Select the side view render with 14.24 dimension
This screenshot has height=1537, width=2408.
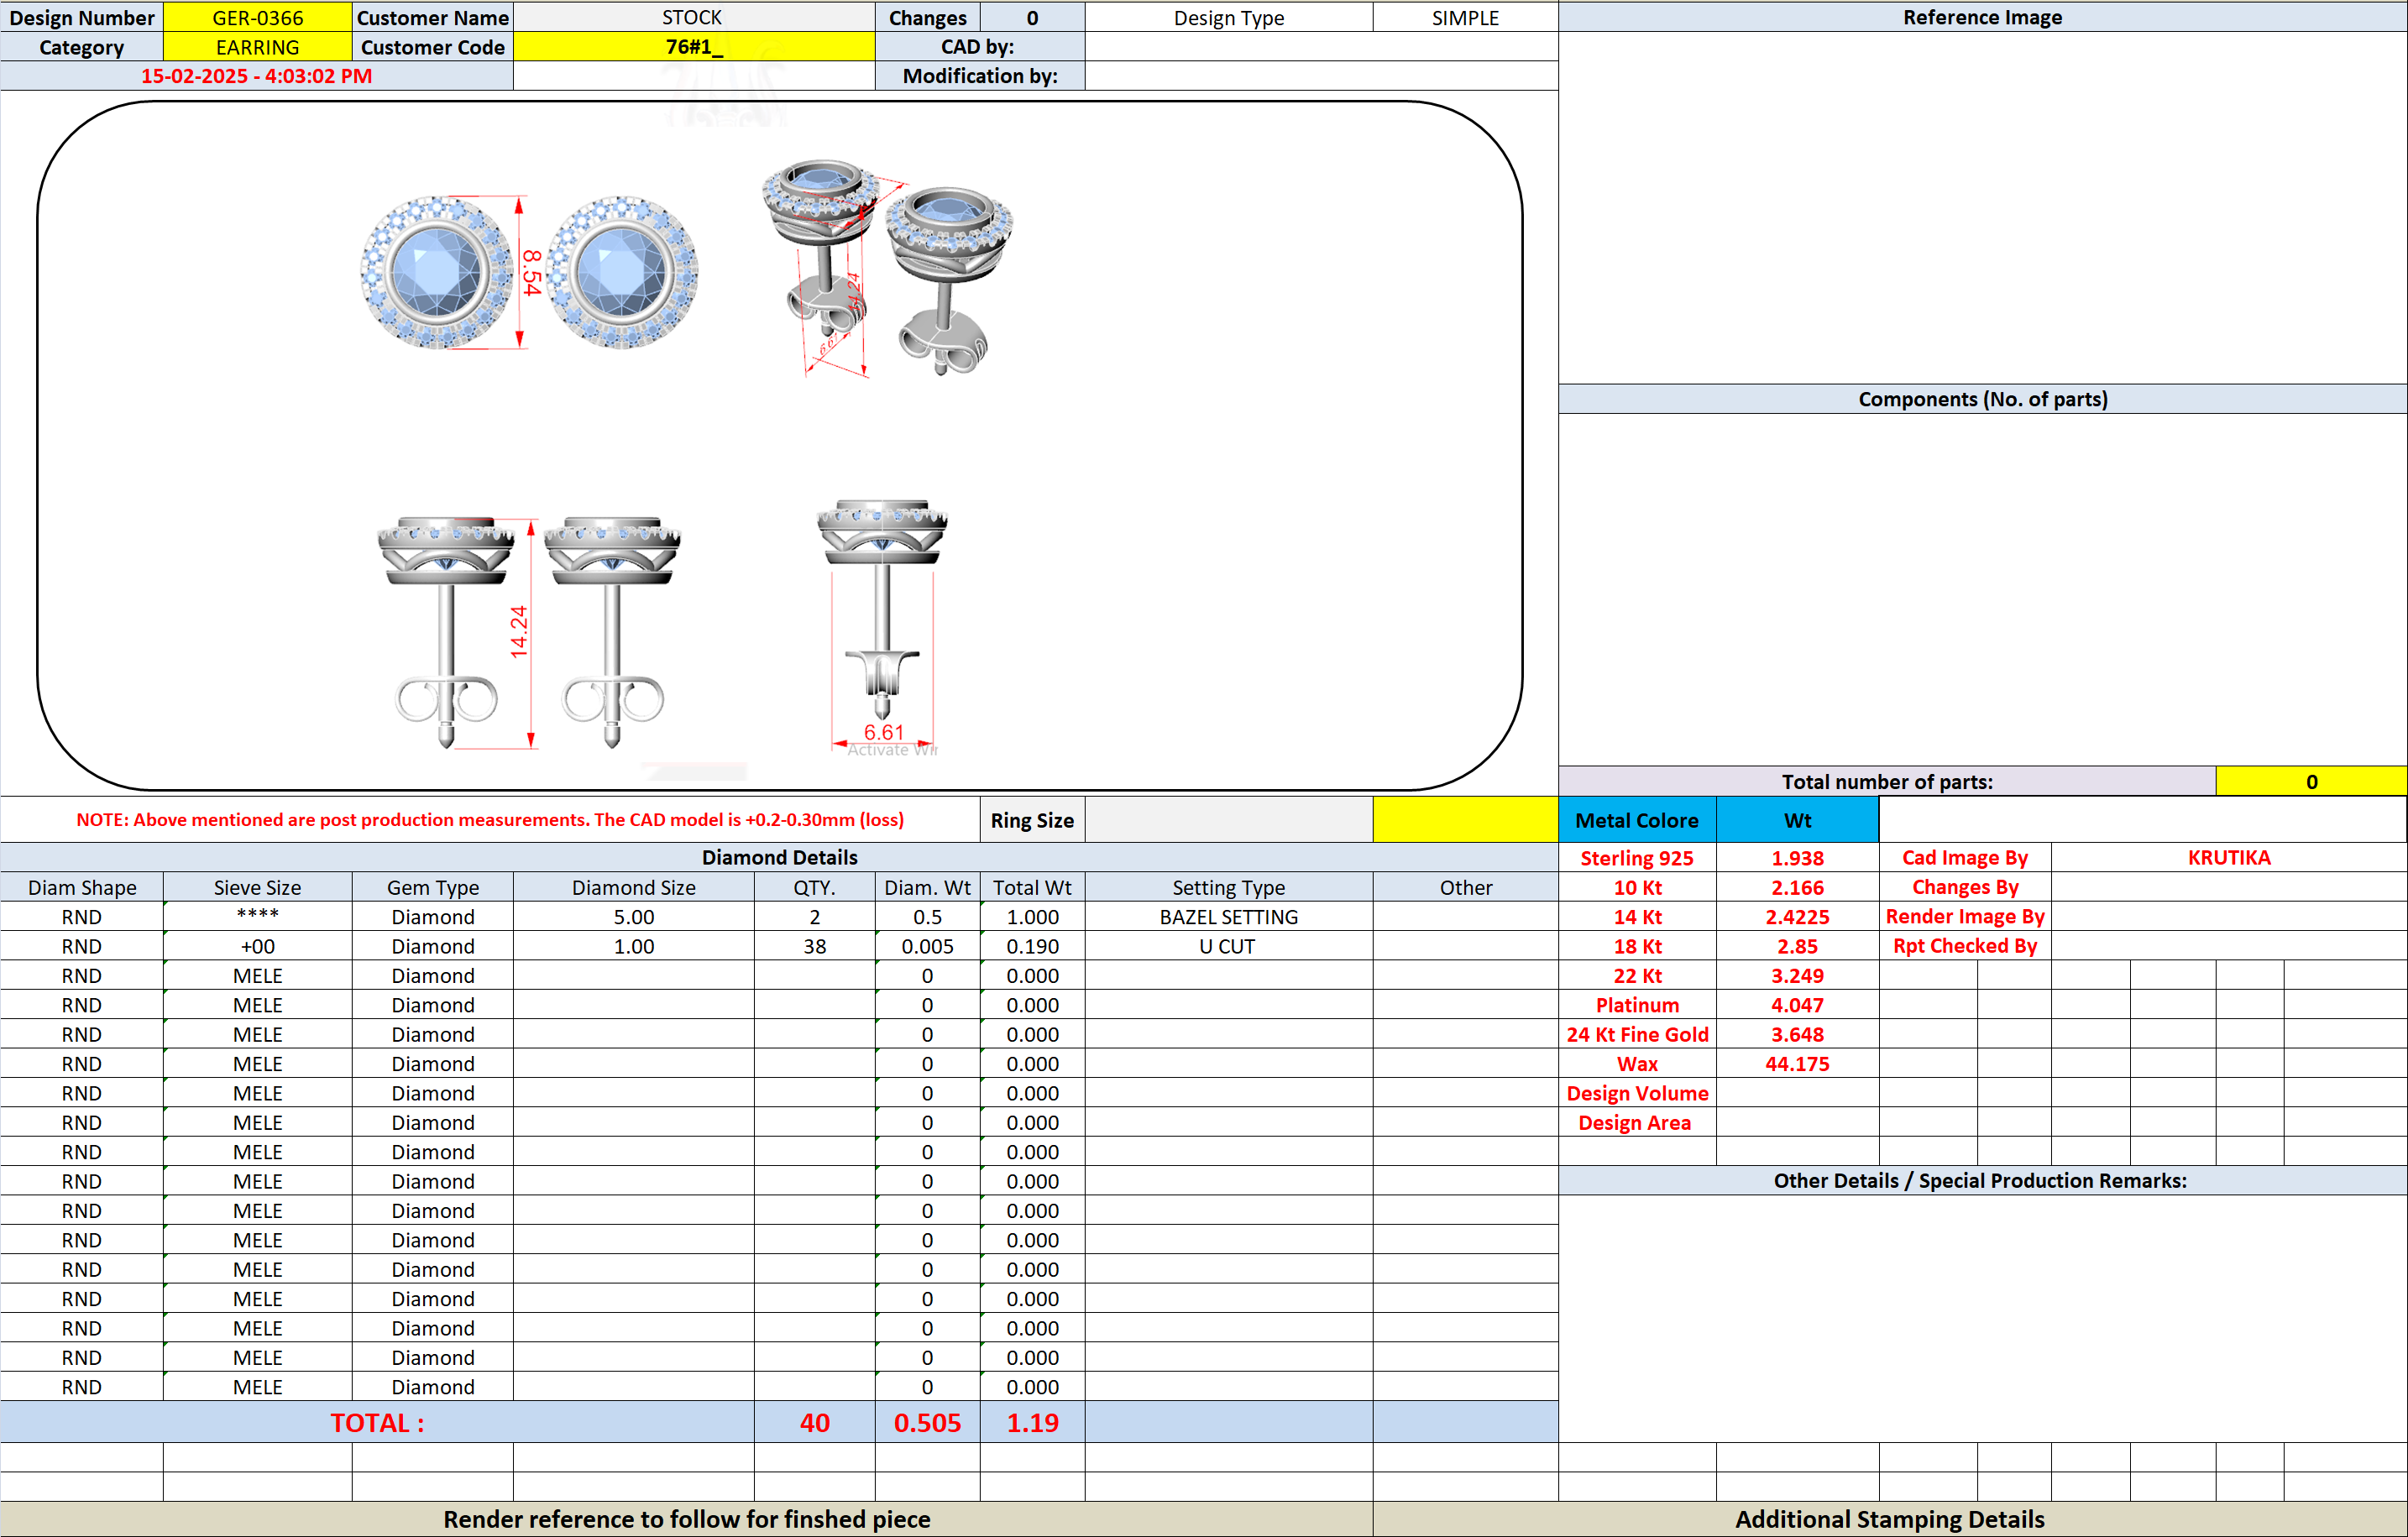[x=529, y=632]
